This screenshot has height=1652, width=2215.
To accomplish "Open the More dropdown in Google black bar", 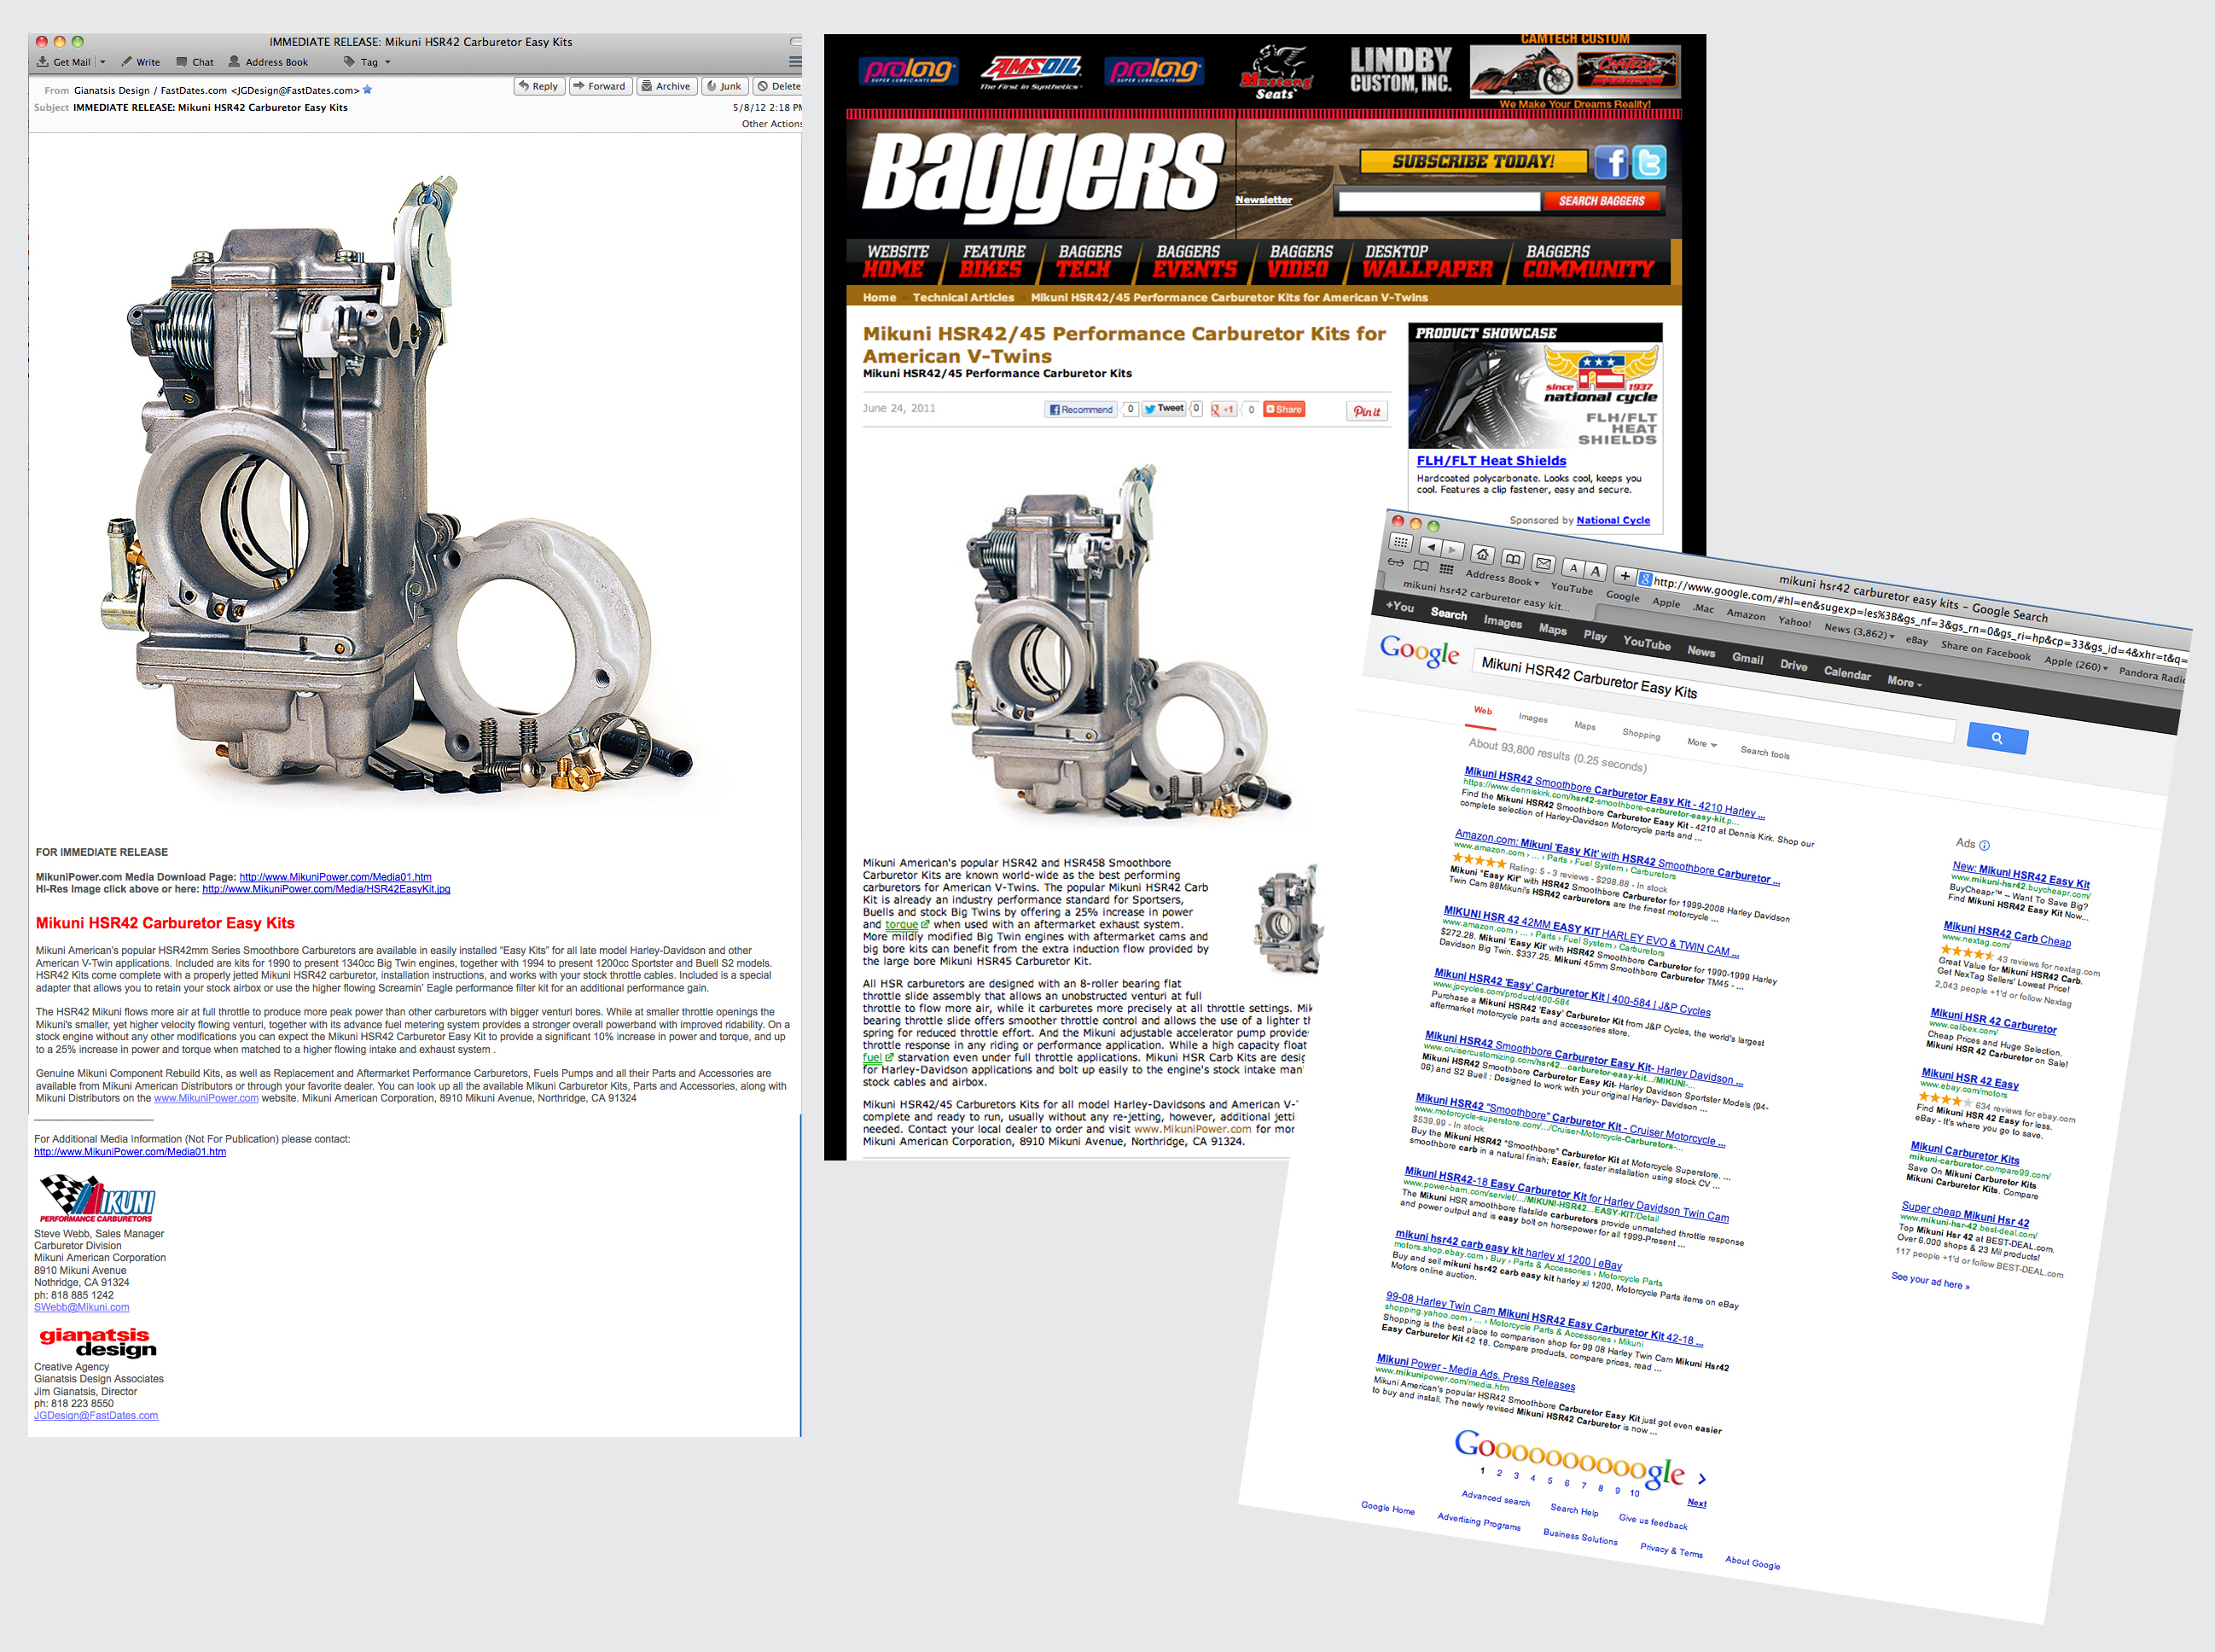I will tap(1904, 682).
